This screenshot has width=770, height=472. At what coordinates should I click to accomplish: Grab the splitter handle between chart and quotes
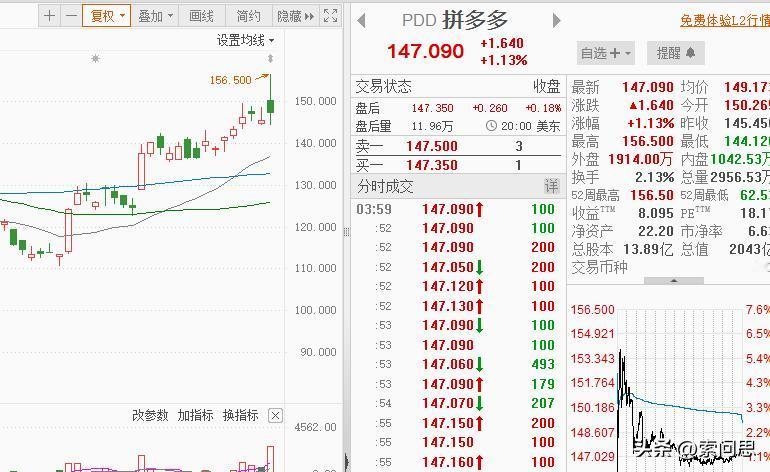347,232
